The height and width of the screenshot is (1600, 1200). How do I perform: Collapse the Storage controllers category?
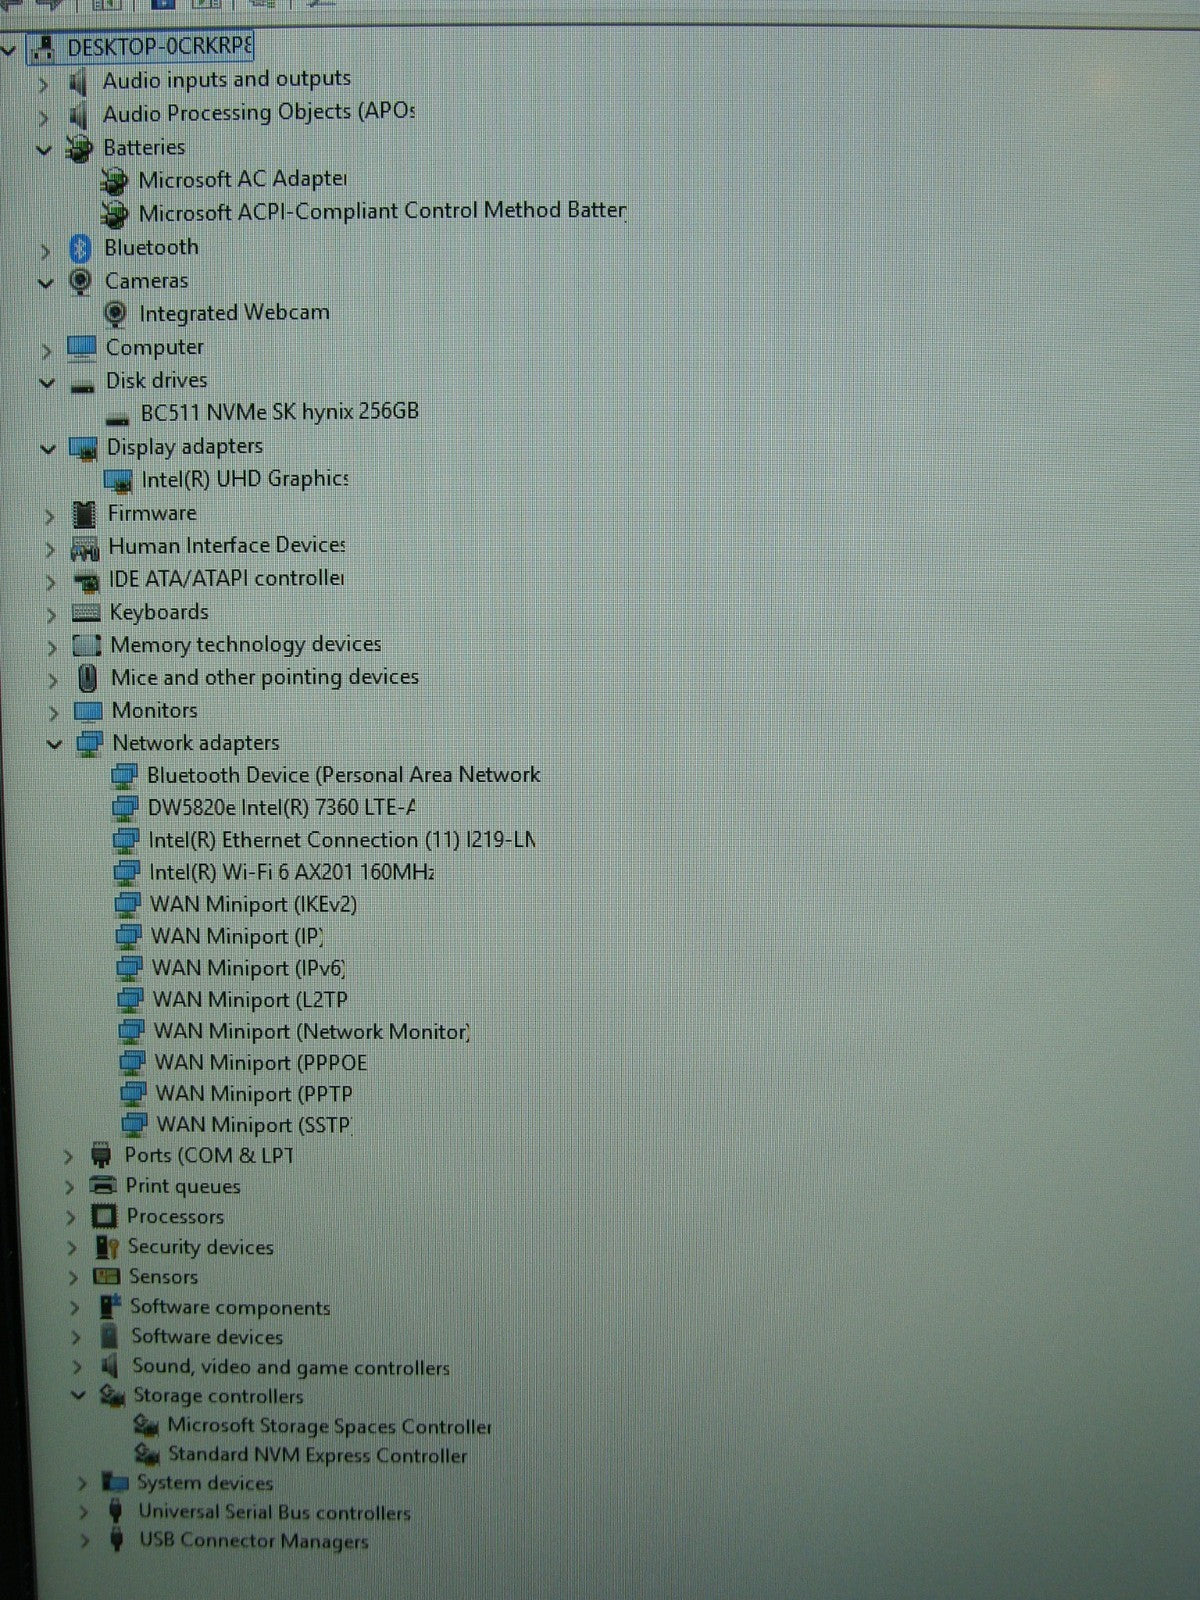78,1396
